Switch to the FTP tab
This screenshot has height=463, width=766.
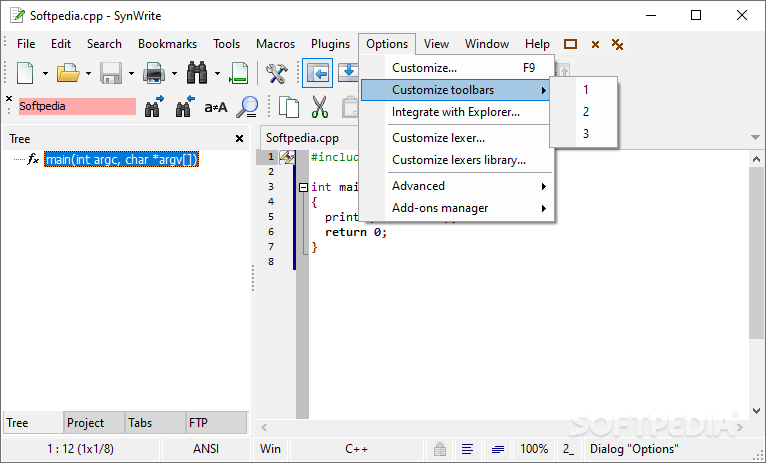coord(216,422)
